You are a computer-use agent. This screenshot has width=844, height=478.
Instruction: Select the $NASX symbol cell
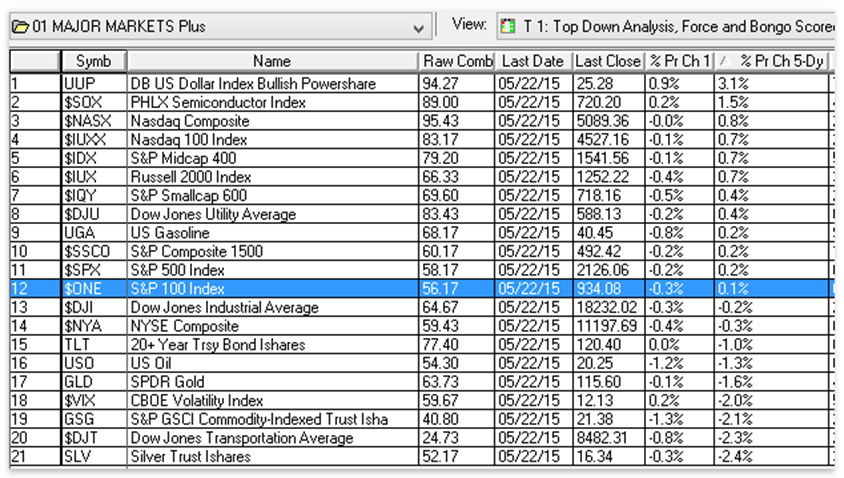[94, 121]
